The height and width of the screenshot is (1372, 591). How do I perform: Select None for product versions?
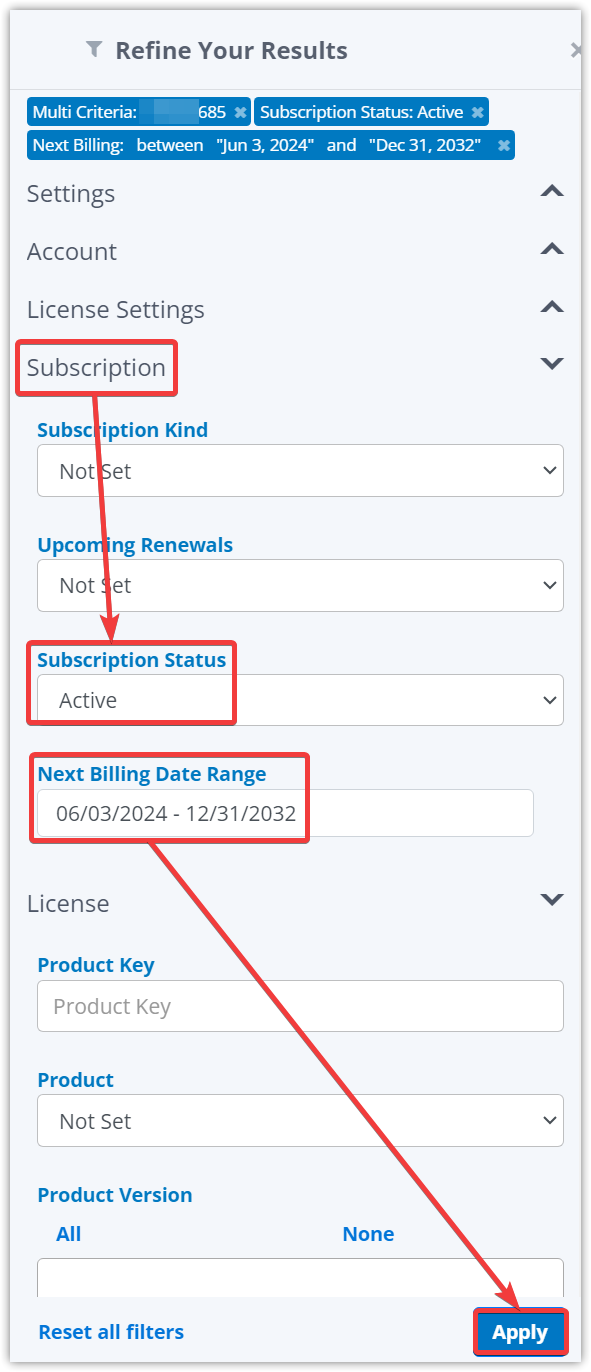(x=368, y=1234)
